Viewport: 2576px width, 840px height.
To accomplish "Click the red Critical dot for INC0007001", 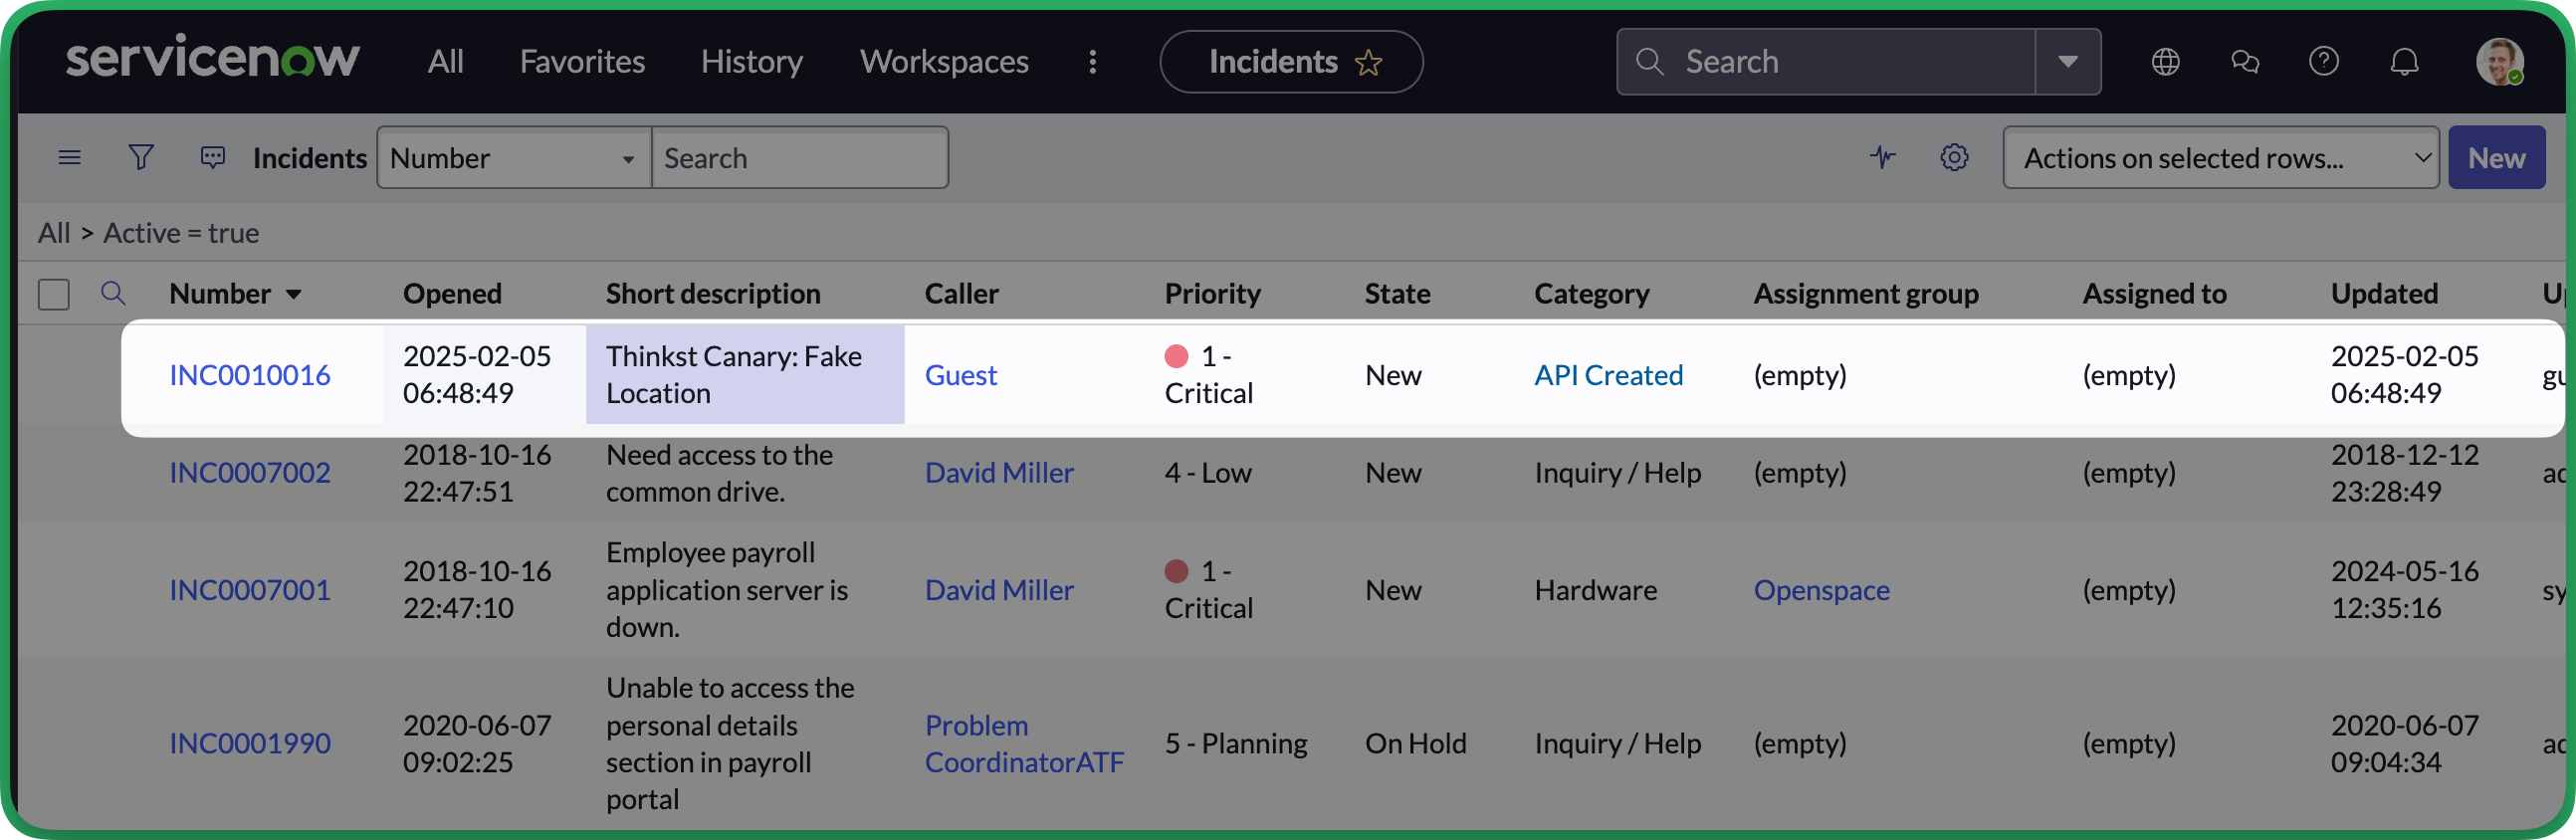I will coord(1176,571).
